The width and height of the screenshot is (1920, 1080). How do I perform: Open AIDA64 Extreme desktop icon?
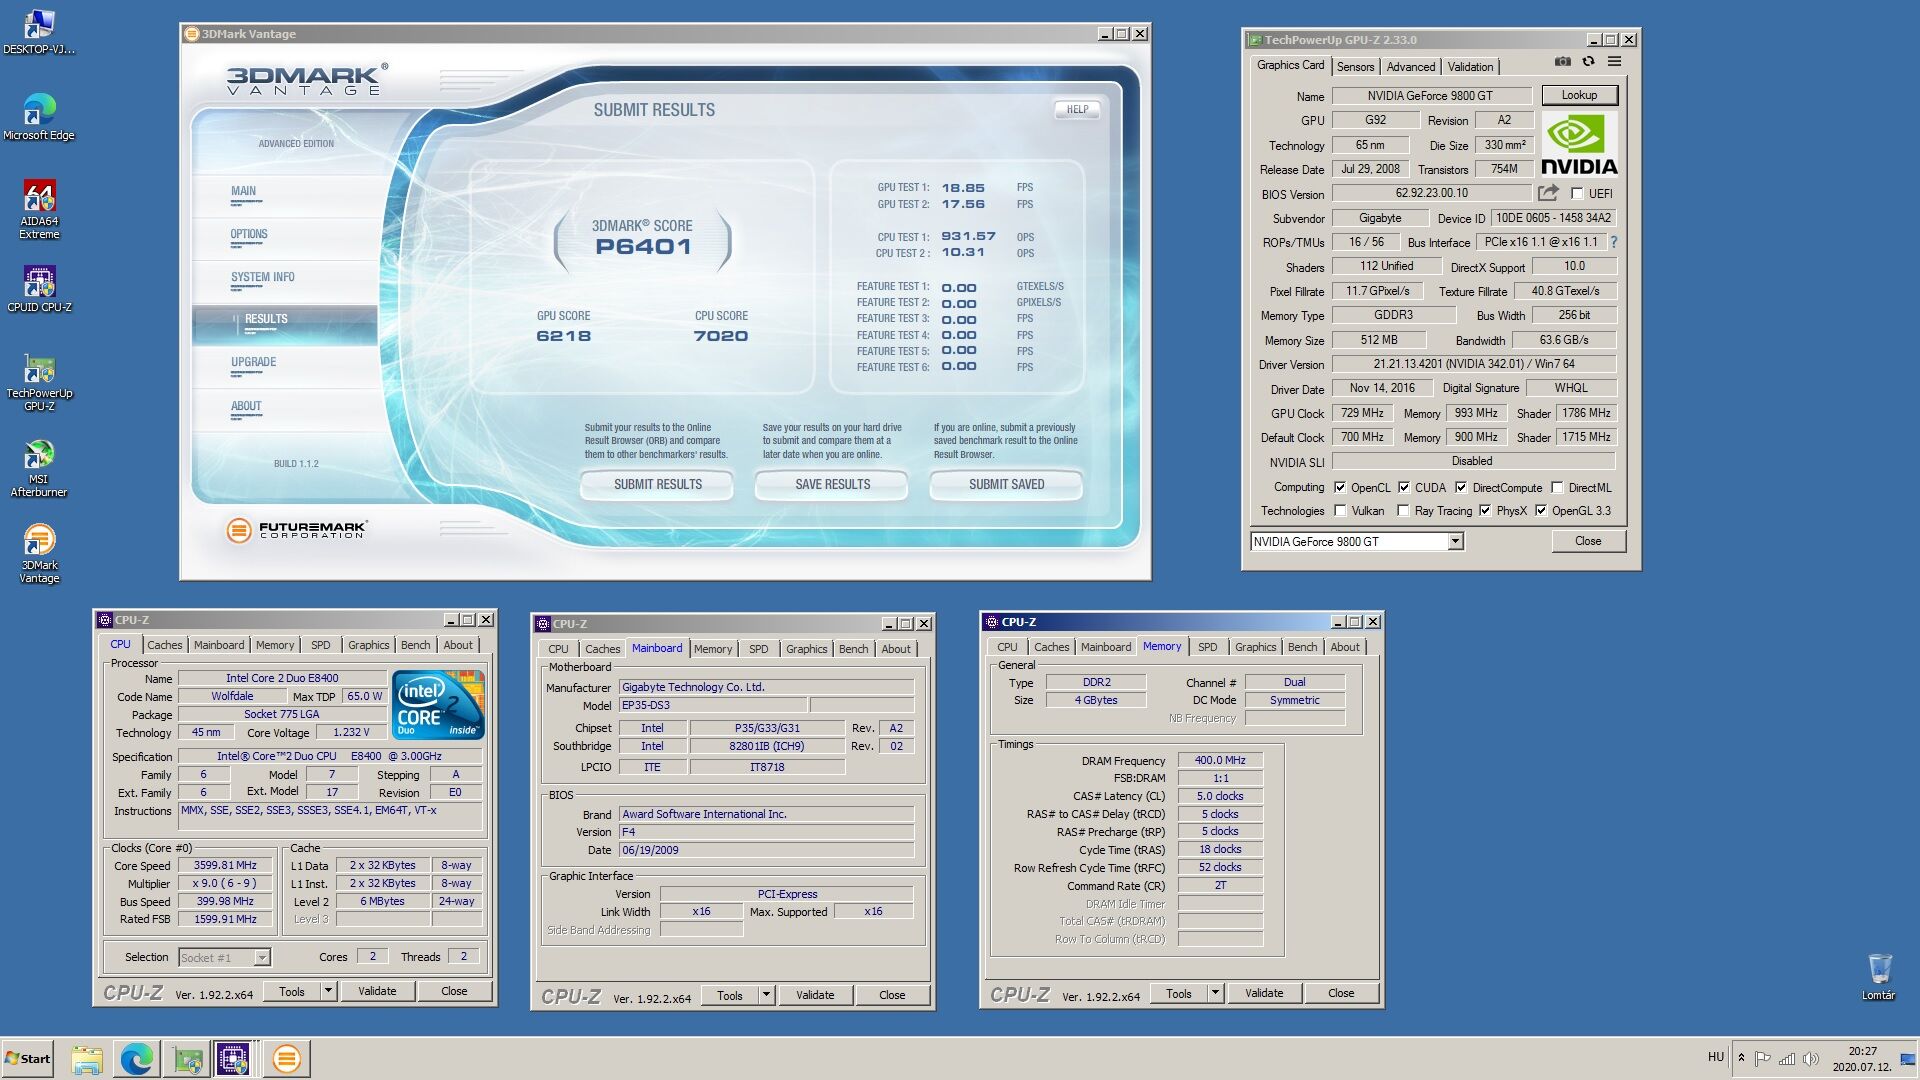39,209
